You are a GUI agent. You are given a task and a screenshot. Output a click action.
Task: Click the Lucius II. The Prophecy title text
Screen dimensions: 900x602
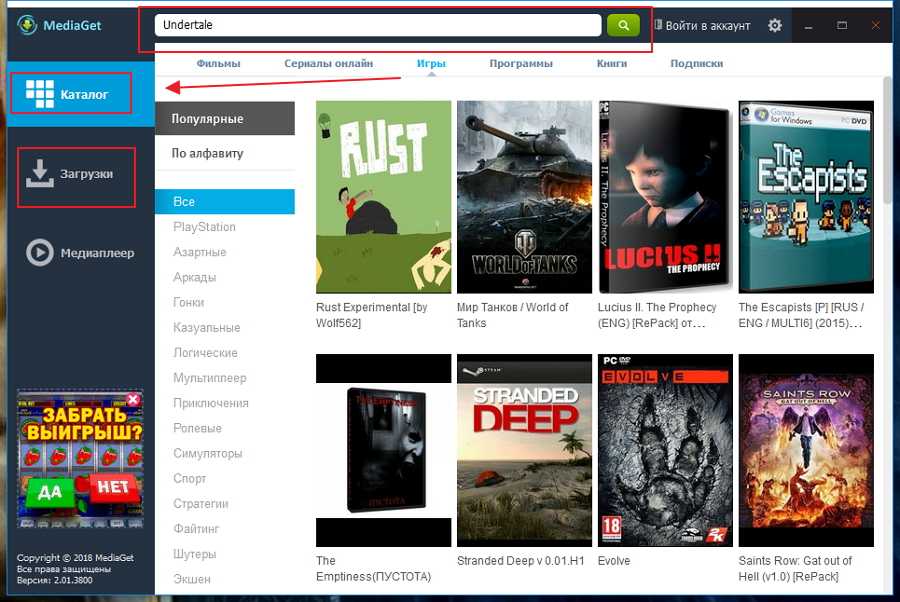click(x=657, y=315)
